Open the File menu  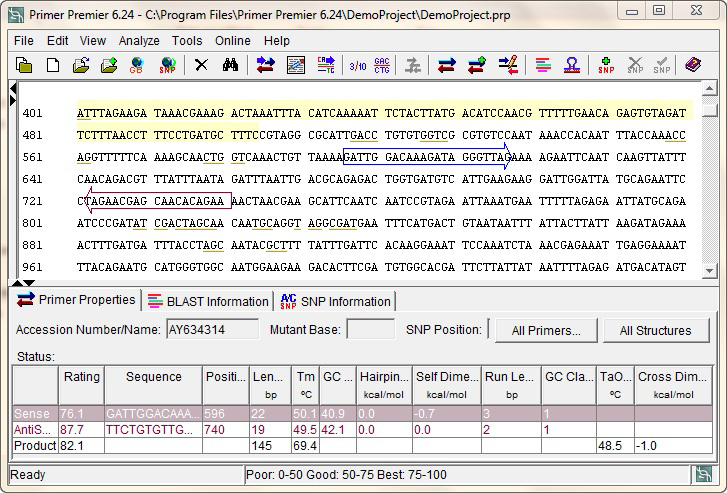point(24,41)
